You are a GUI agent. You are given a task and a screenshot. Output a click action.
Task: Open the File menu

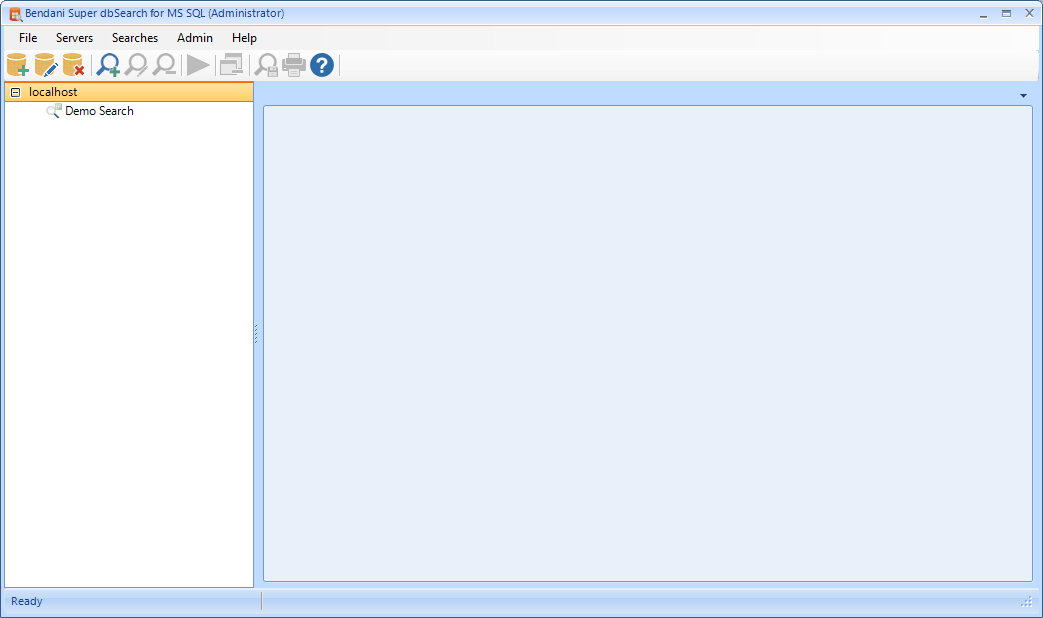[x=28, y=38]
